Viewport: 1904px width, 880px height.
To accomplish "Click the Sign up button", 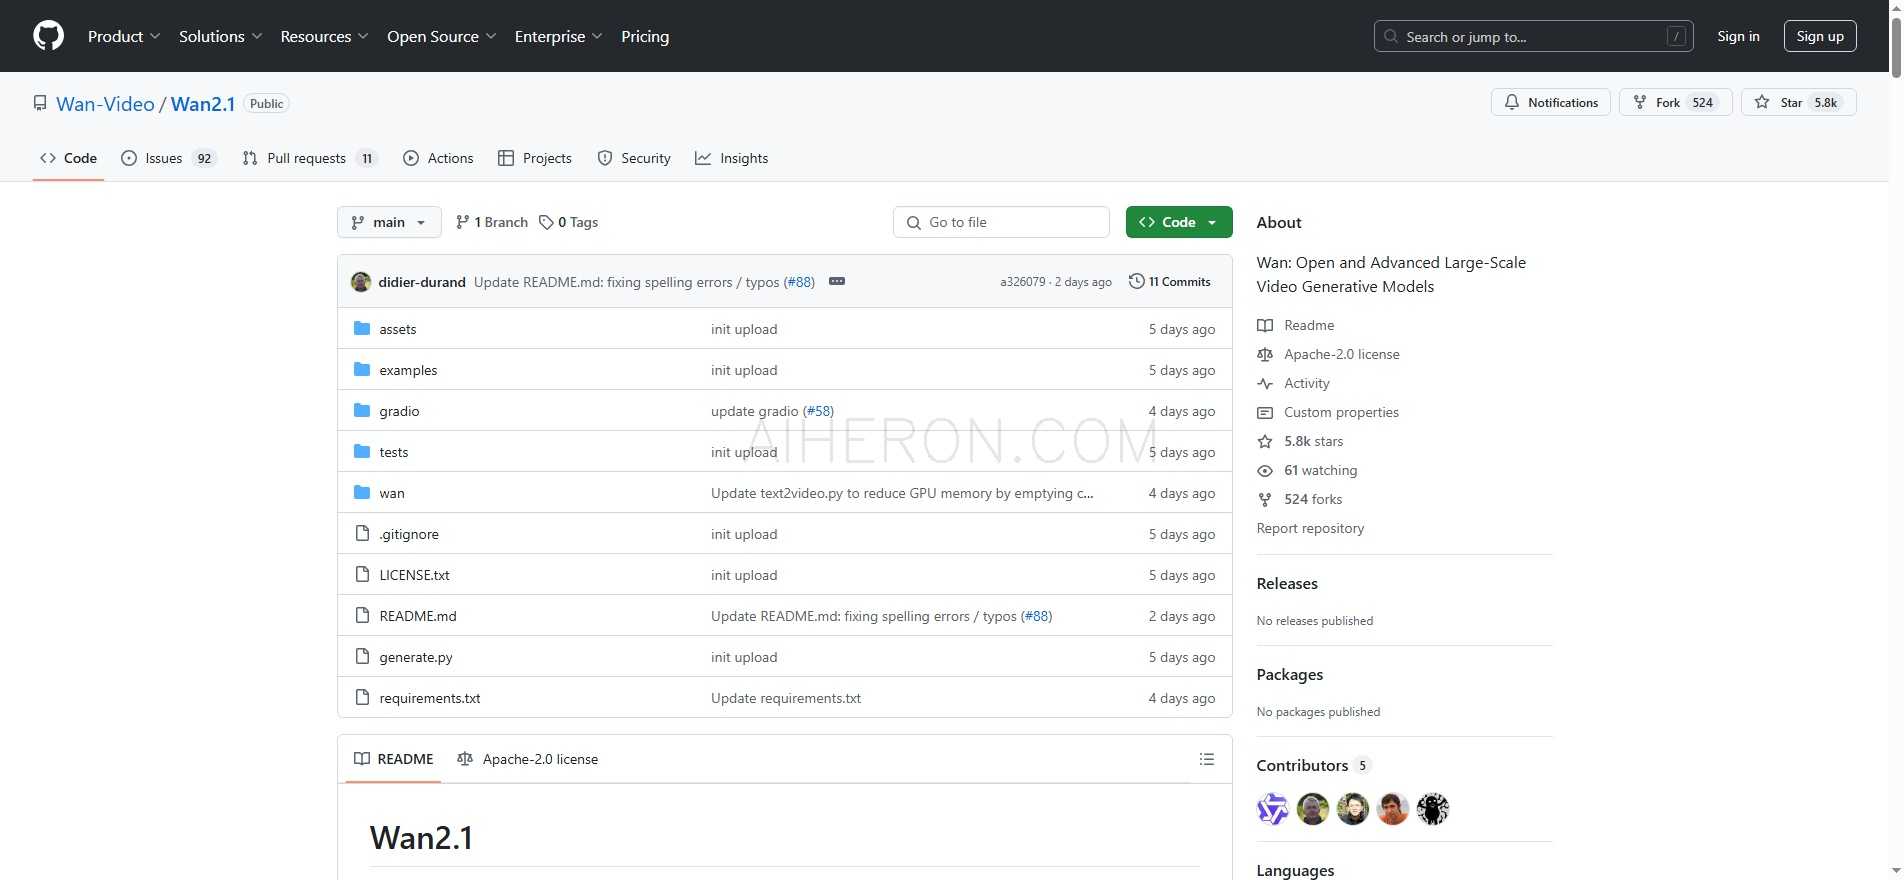I will click(1820, 36).
